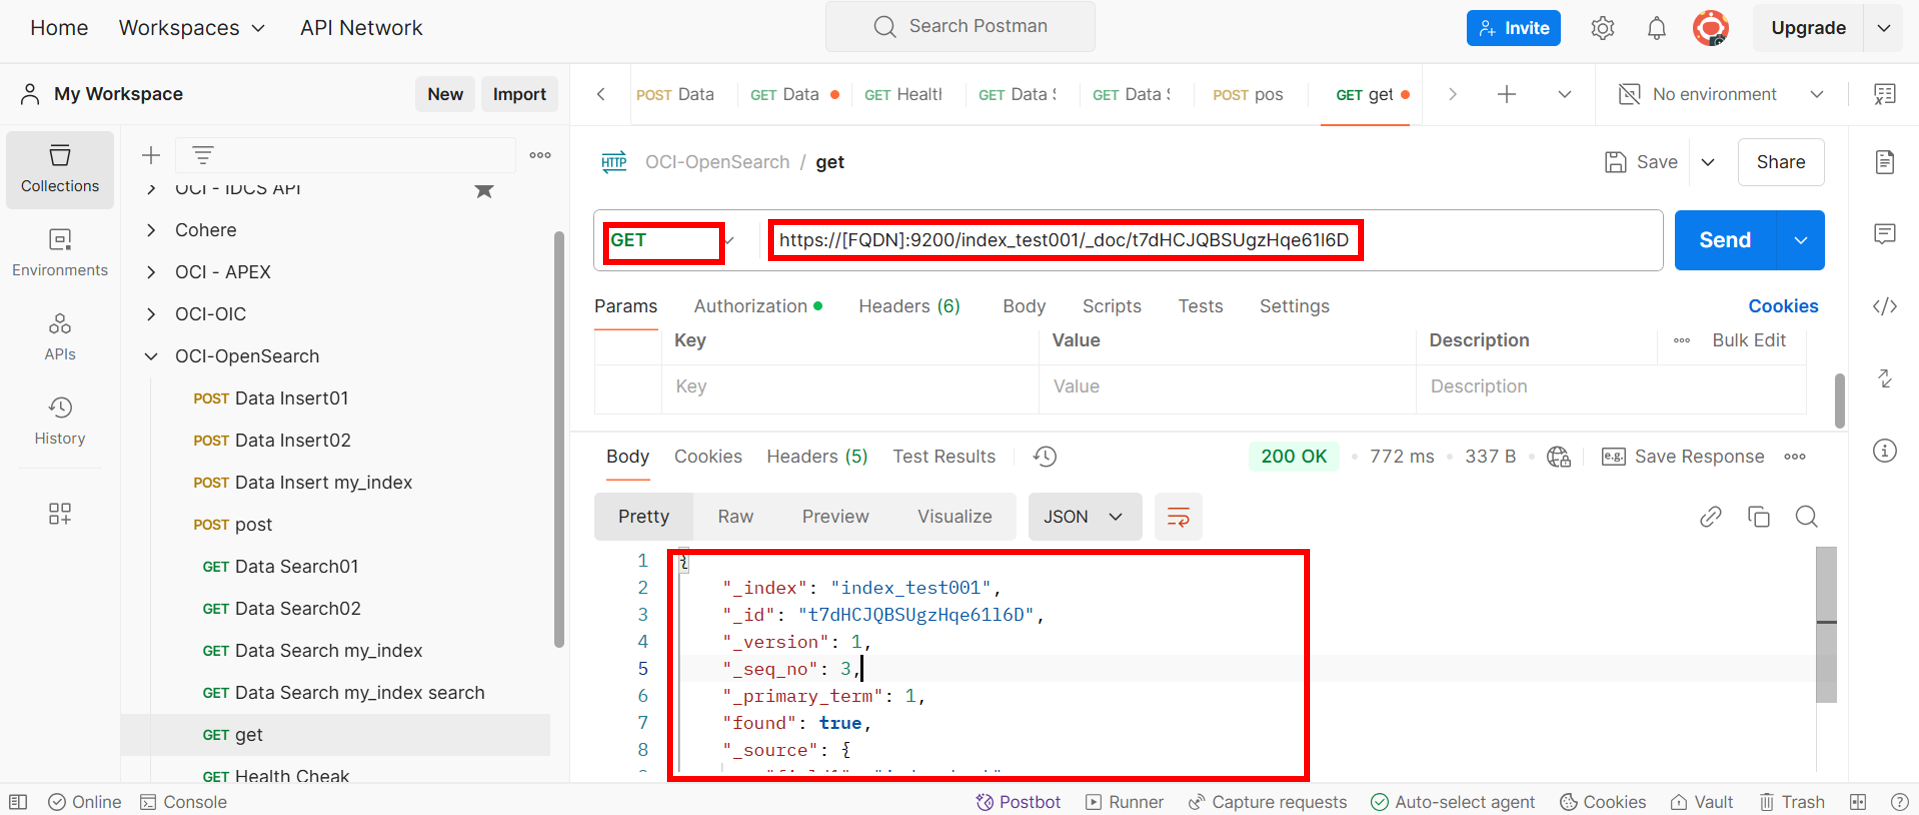1919x815 pixels.
Task: Open the configure sidebar grid icon
Action: tap(60, 513)
